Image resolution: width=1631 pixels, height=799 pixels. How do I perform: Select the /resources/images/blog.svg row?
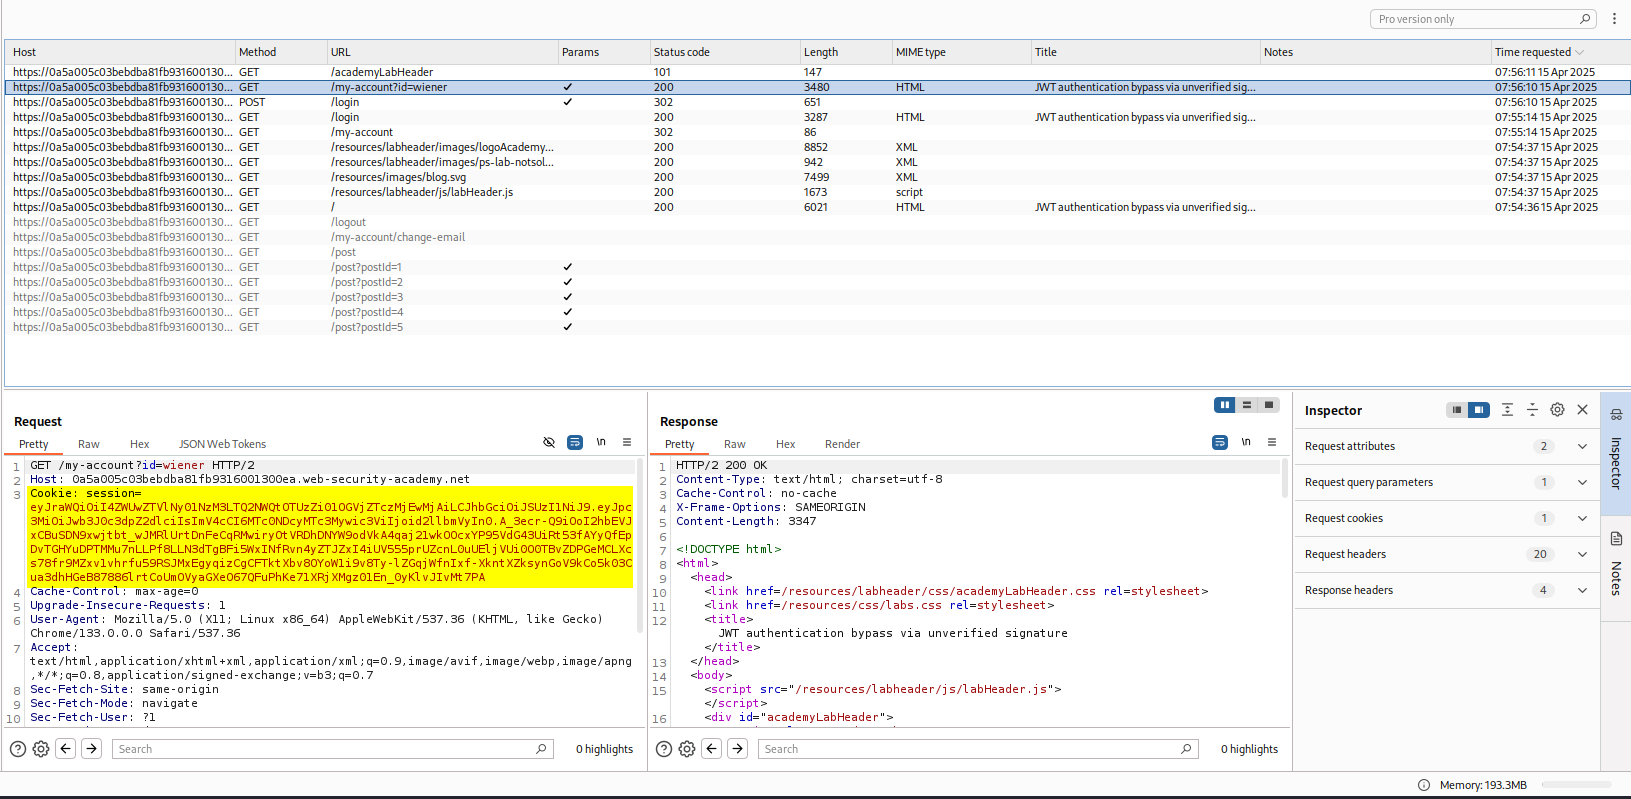pos(817,177)
